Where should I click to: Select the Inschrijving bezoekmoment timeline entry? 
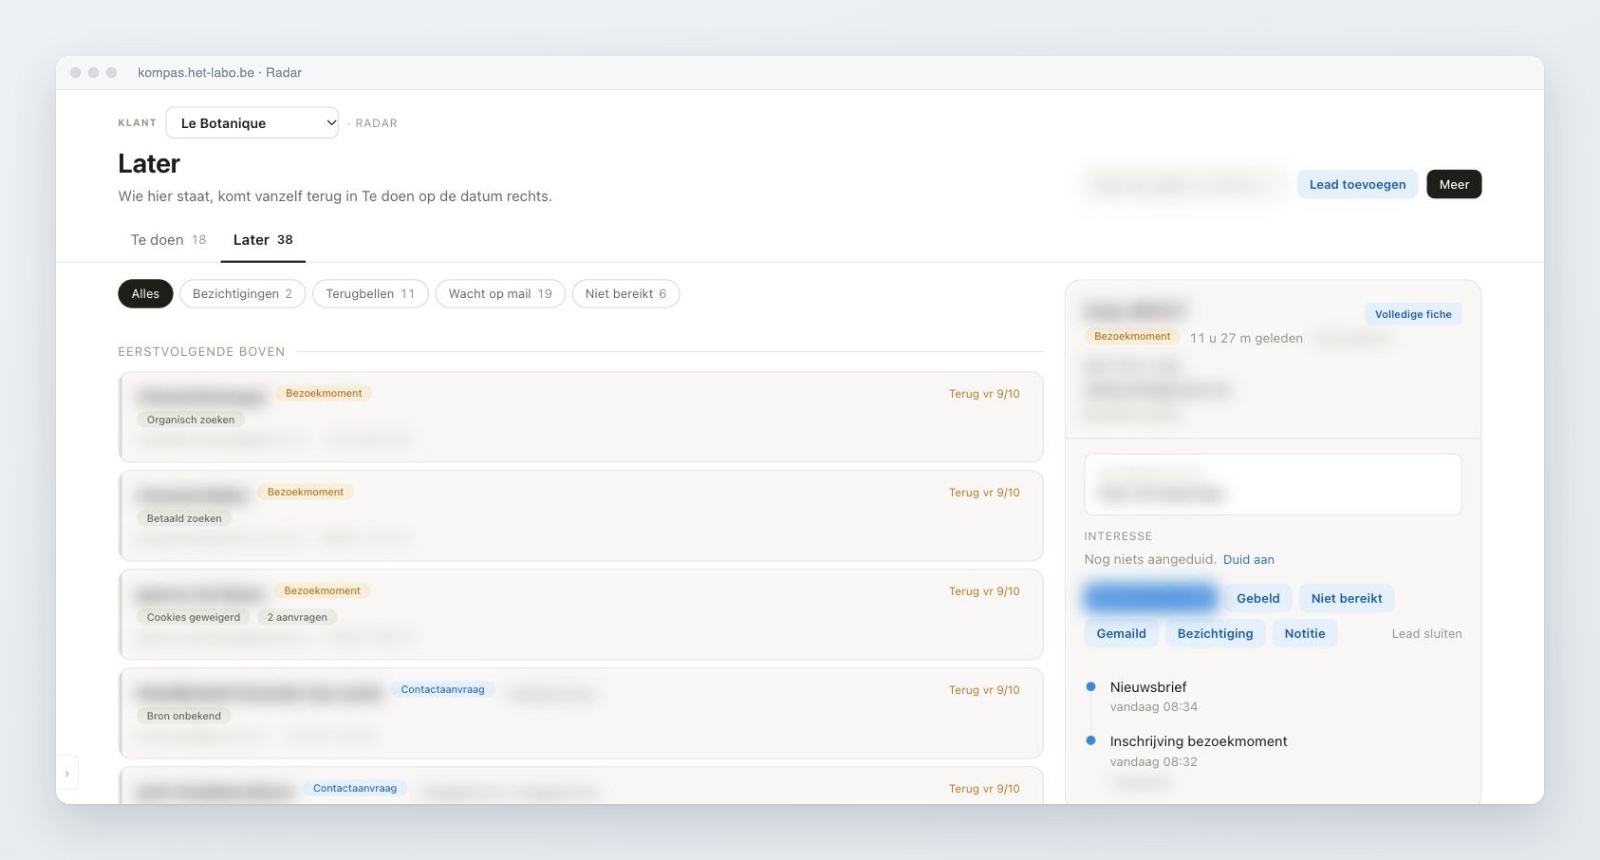coord(1198,741)
